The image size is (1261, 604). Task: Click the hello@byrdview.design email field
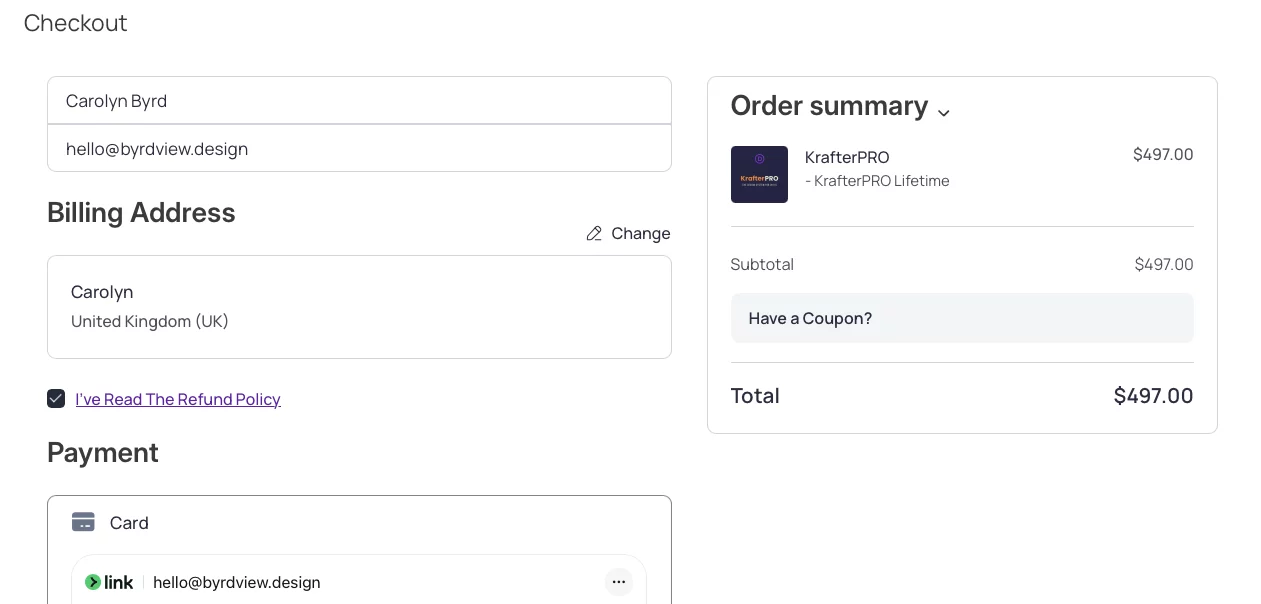pos(359,148)
